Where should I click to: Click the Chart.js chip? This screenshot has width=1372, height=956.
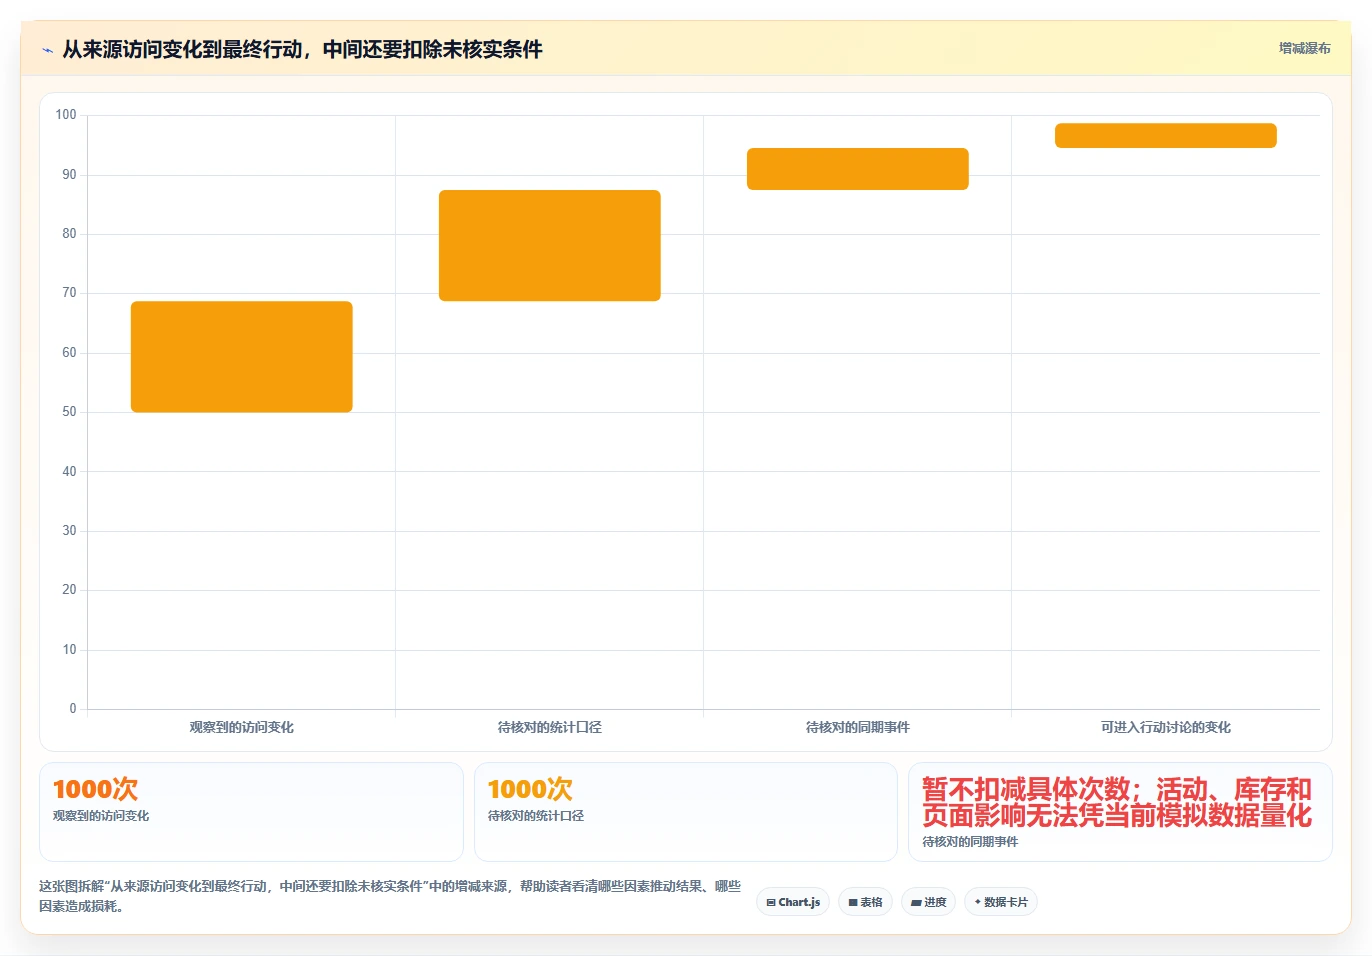pos(793,902)
